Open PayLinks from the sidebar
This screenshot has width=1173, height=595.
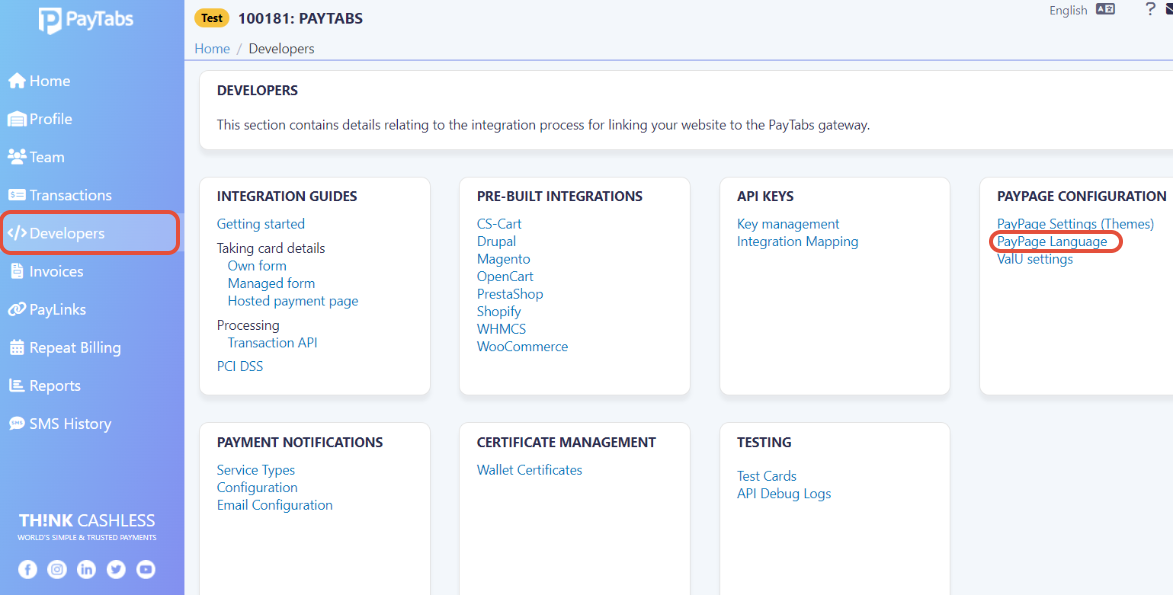coord(57,310)
